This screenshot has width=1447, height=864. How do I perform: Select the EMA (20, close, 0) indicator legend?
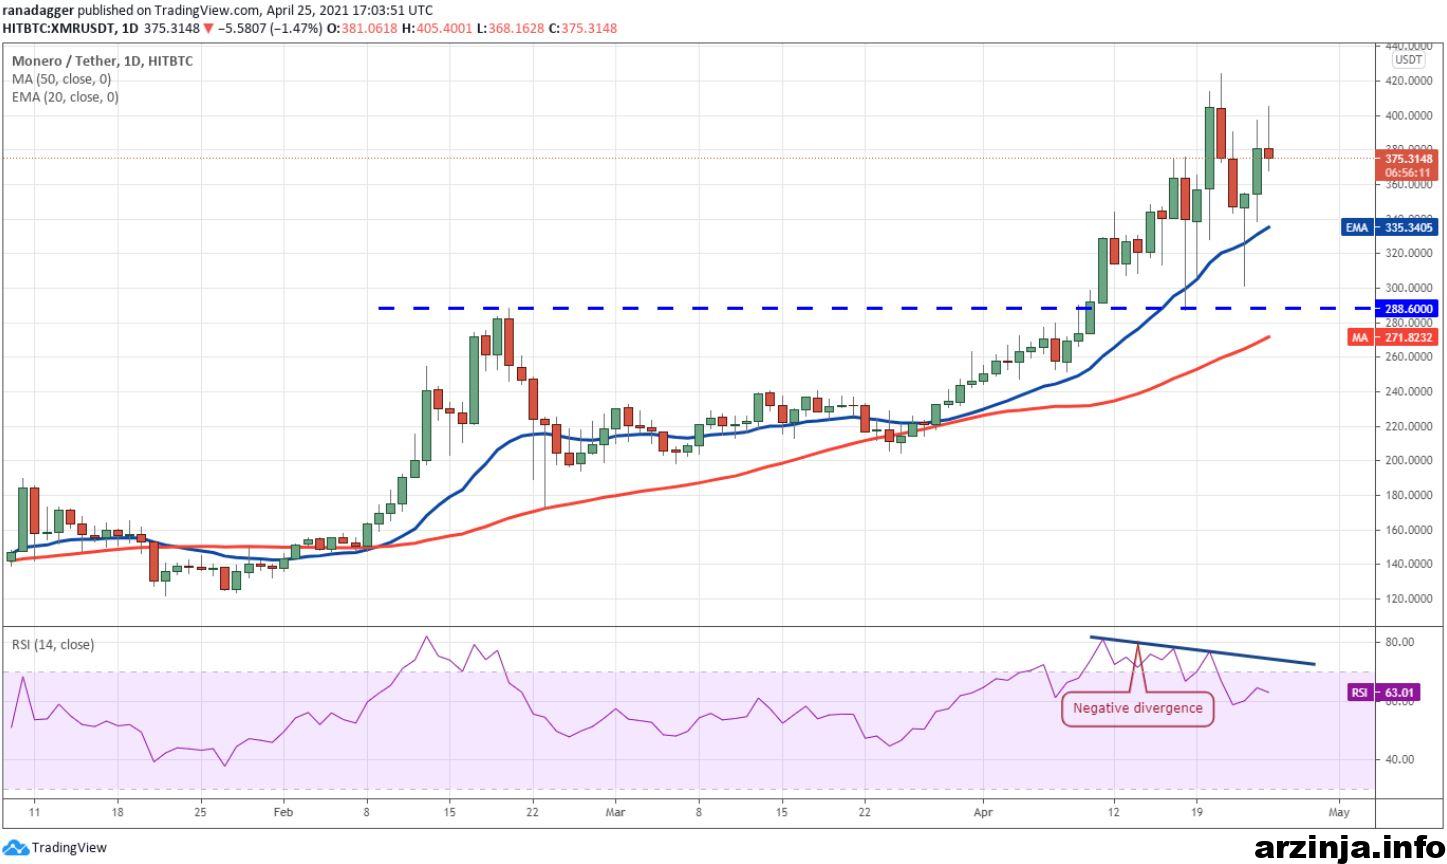point(65,97)
